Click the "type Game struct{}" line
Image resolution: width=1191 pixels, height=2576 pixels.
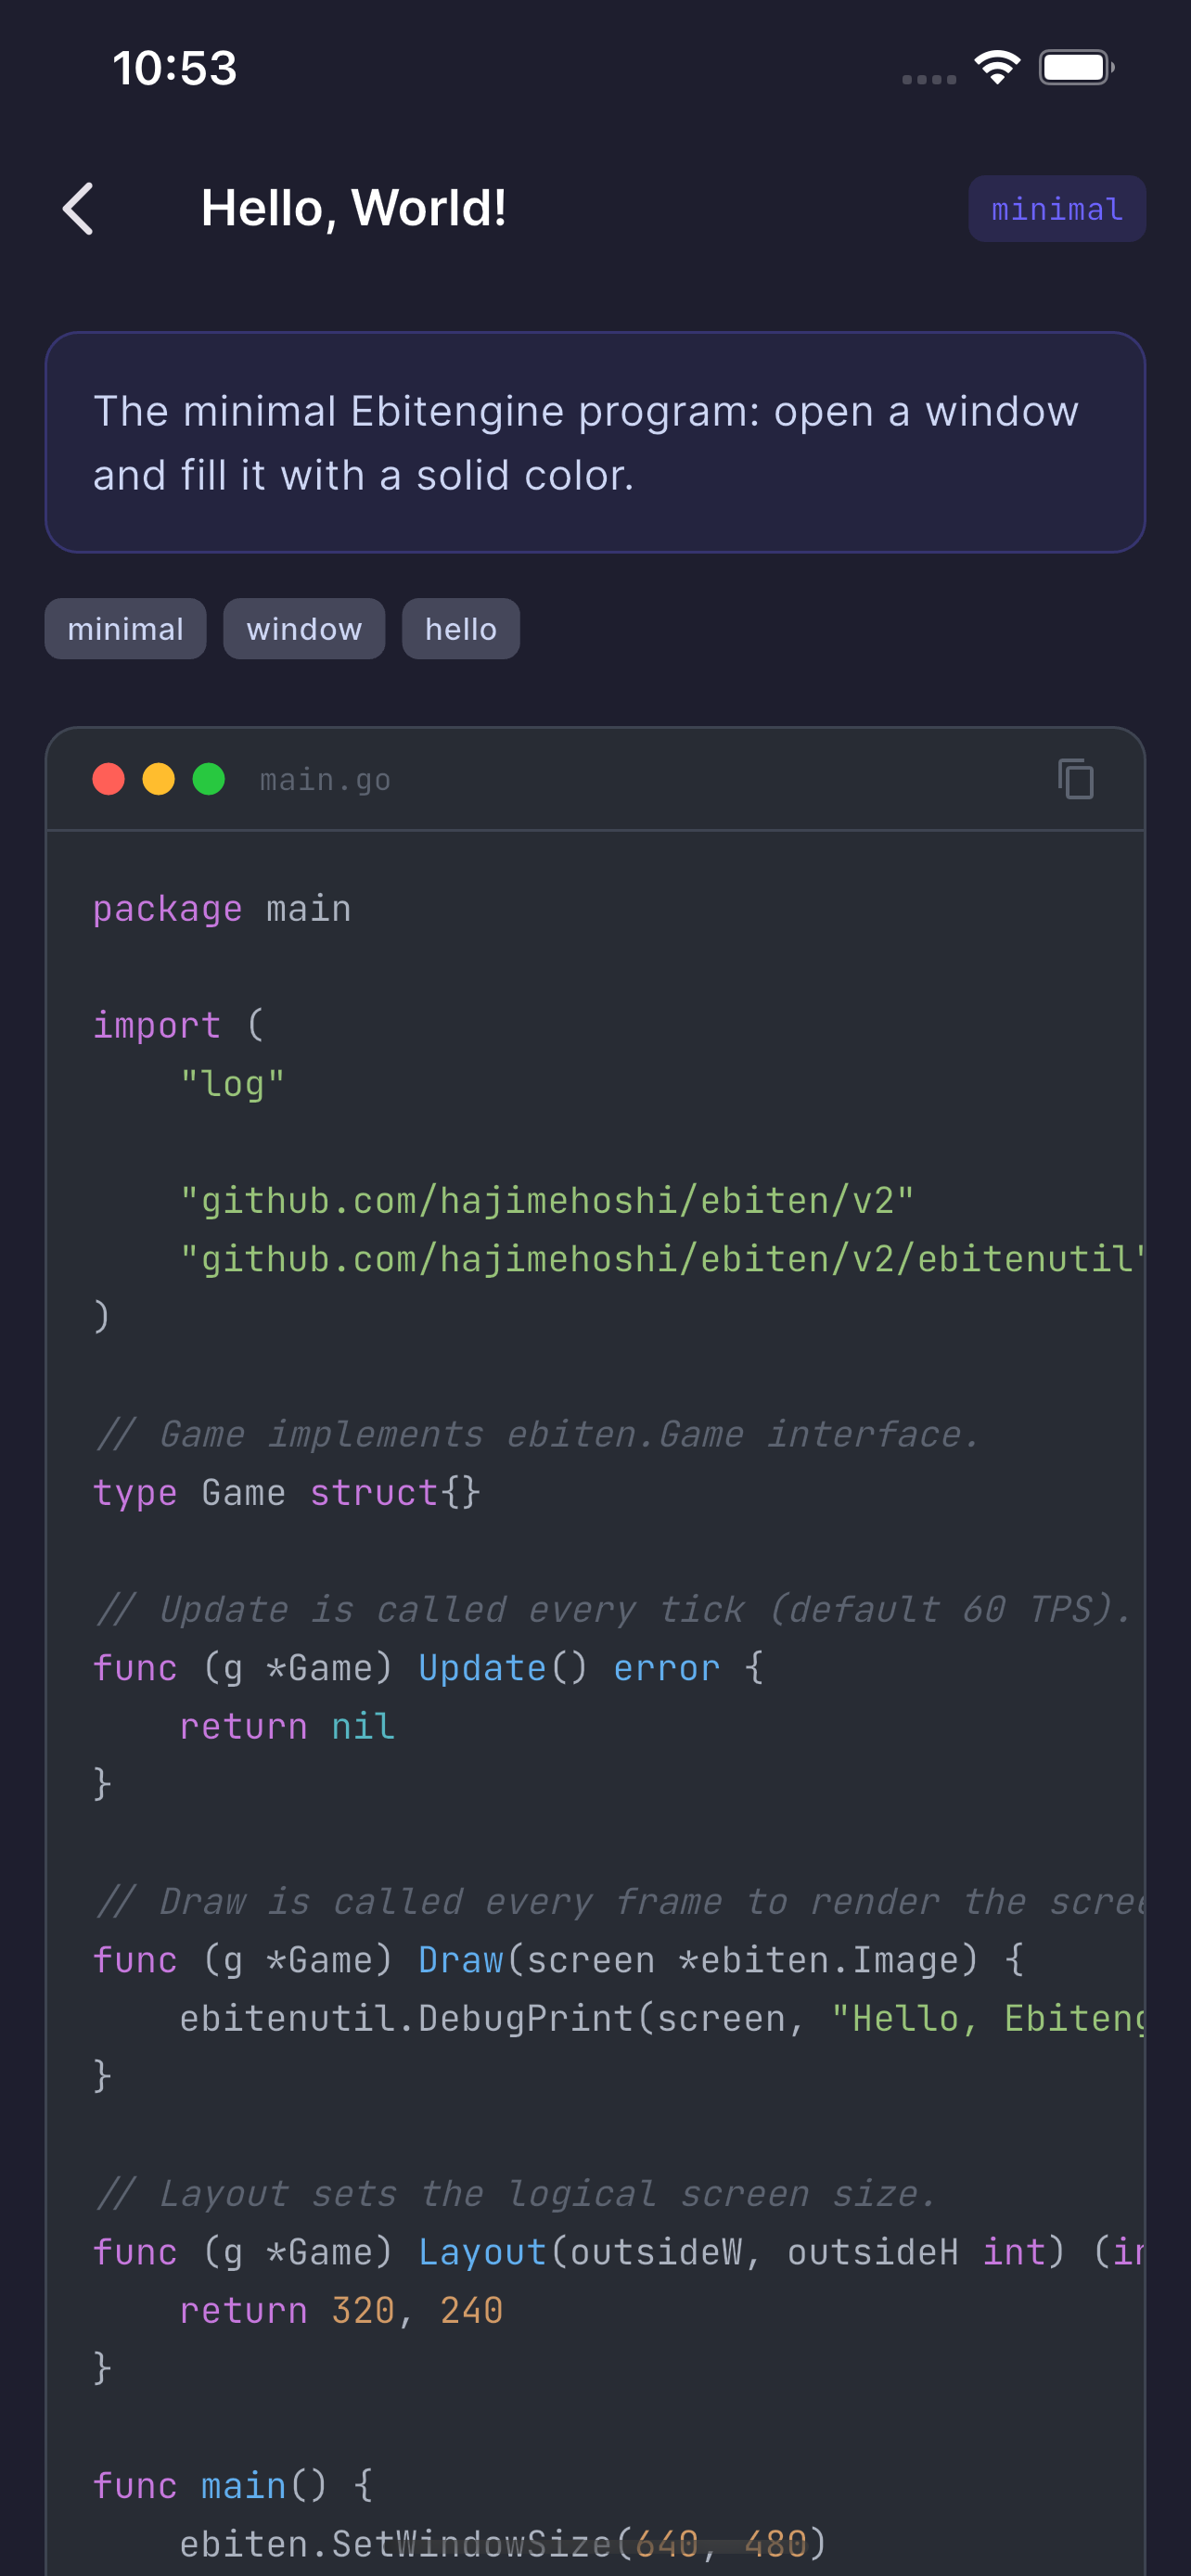tap(287, 1493)
